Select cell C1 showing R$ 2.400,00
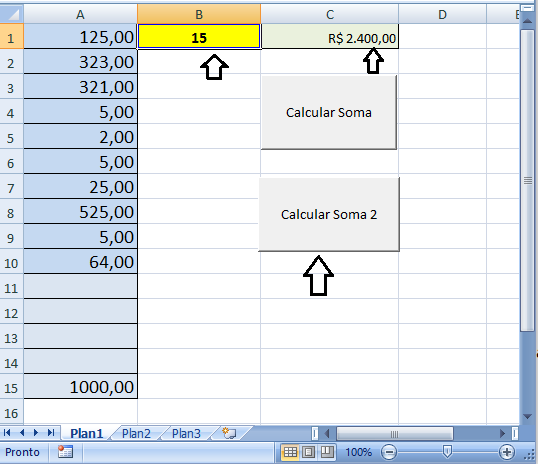The height and width of the screenshot is (464, 538). pos(330,36)
